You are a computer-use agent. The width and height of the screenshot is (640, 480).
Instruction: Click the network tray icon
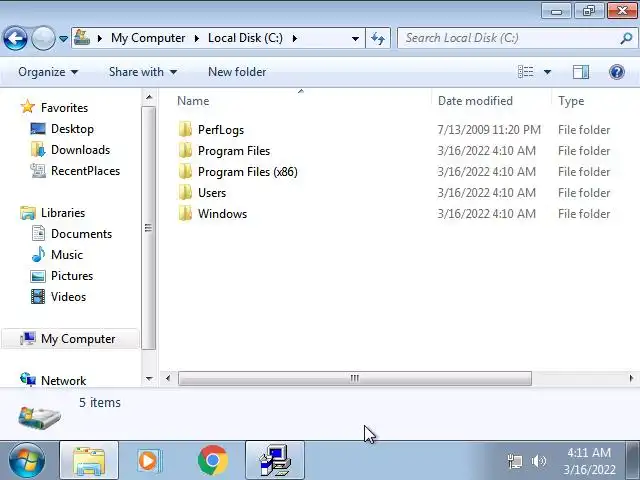pos(515,461)
